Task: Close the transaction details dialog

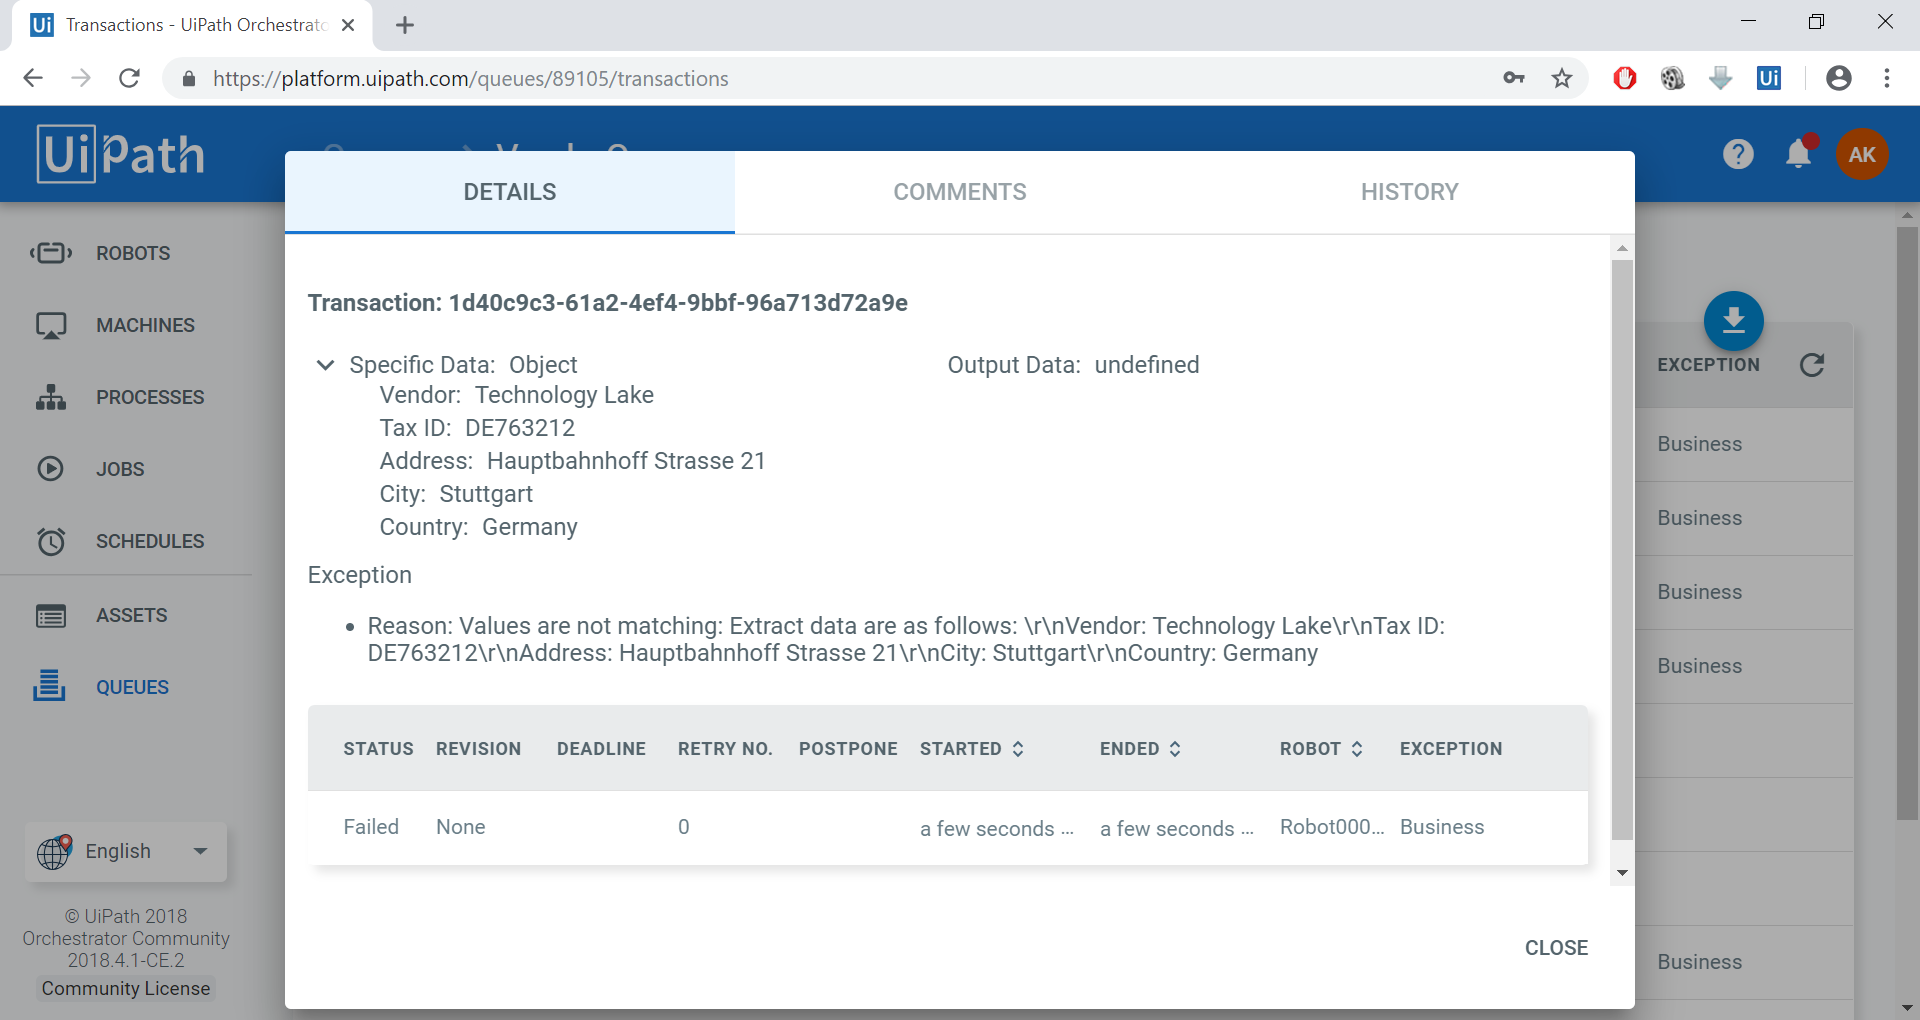Action: coord(1556,948)
